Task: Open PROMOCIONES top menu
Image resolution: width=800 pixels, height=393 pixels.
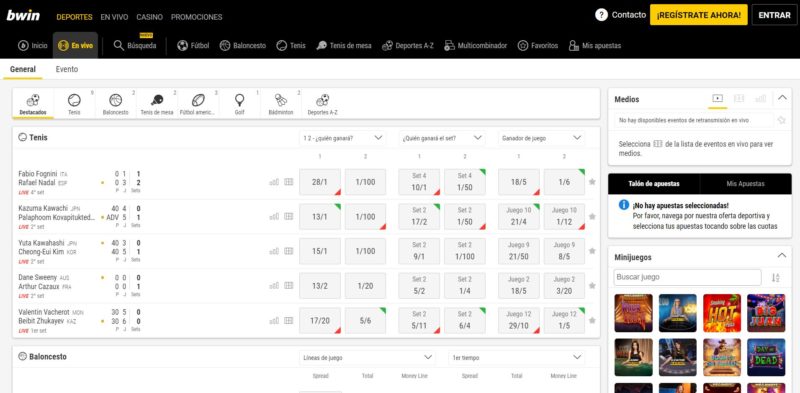Action: click(x=196, y=17)
